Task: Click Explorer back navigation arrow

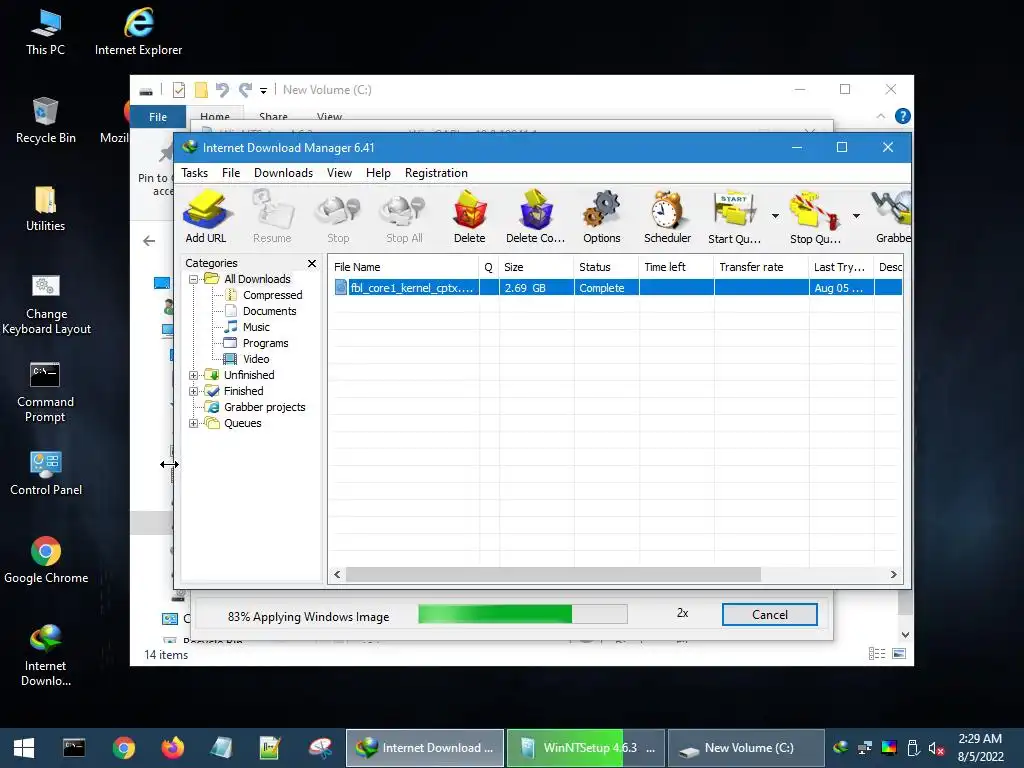Action: pyautogui.click(x=149, y=241)
